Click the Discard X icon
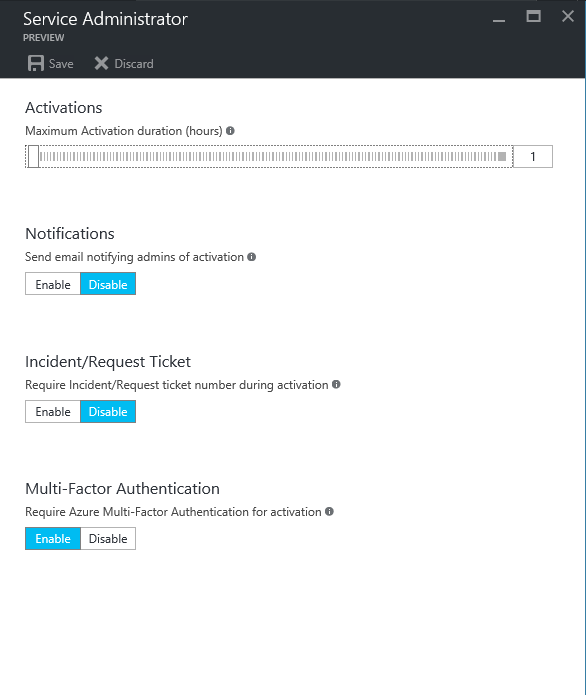Image resolution: width=586 pixels, height=695 pixels. [101, 63]
